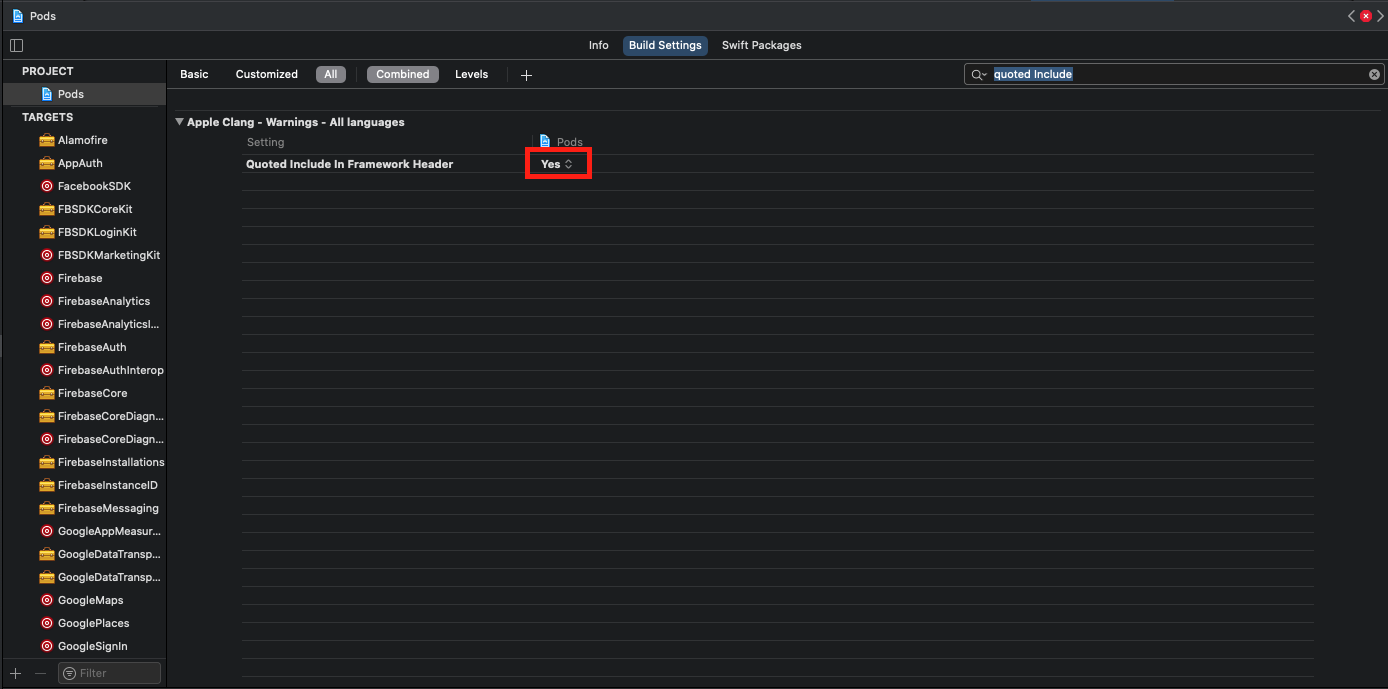Select the first FirebaseCoreDiagn... target row
This screenshot has height=689, width=1388.
[x=84, y=417]
